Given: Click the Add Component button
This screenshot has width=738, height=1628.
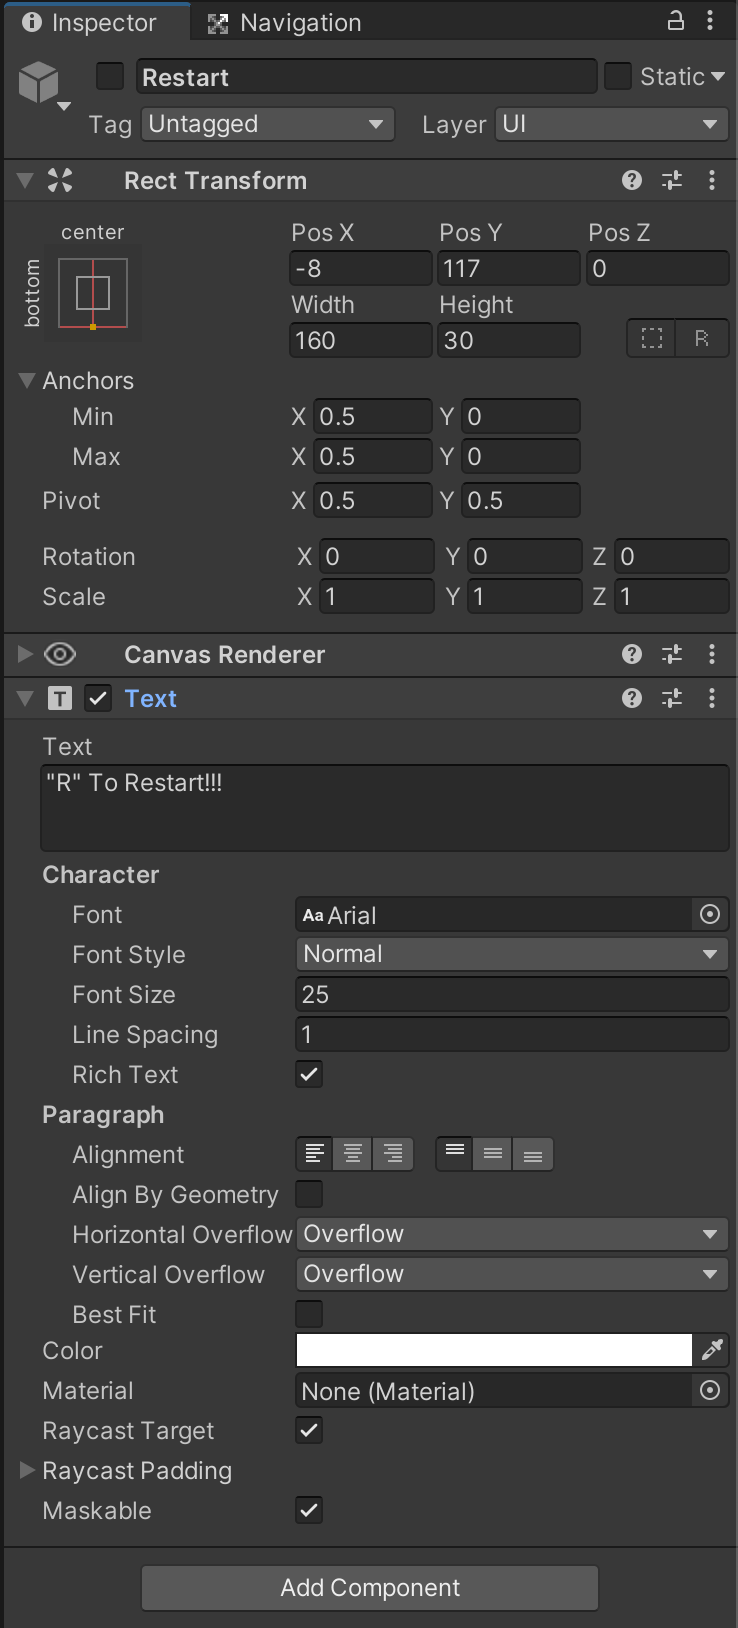Looking at the screenshot, I should coord(369,1587).
